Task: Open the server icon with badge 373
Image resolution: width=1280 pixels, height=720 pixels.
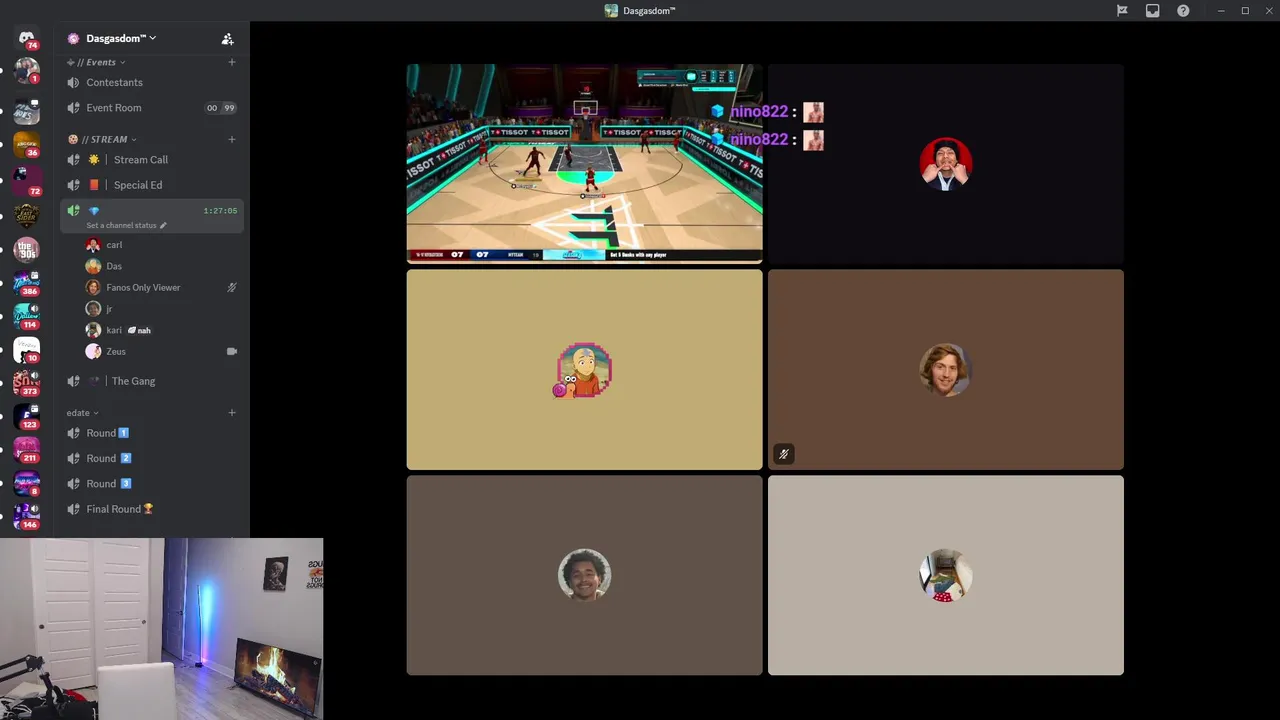Action: coord(27,383)
